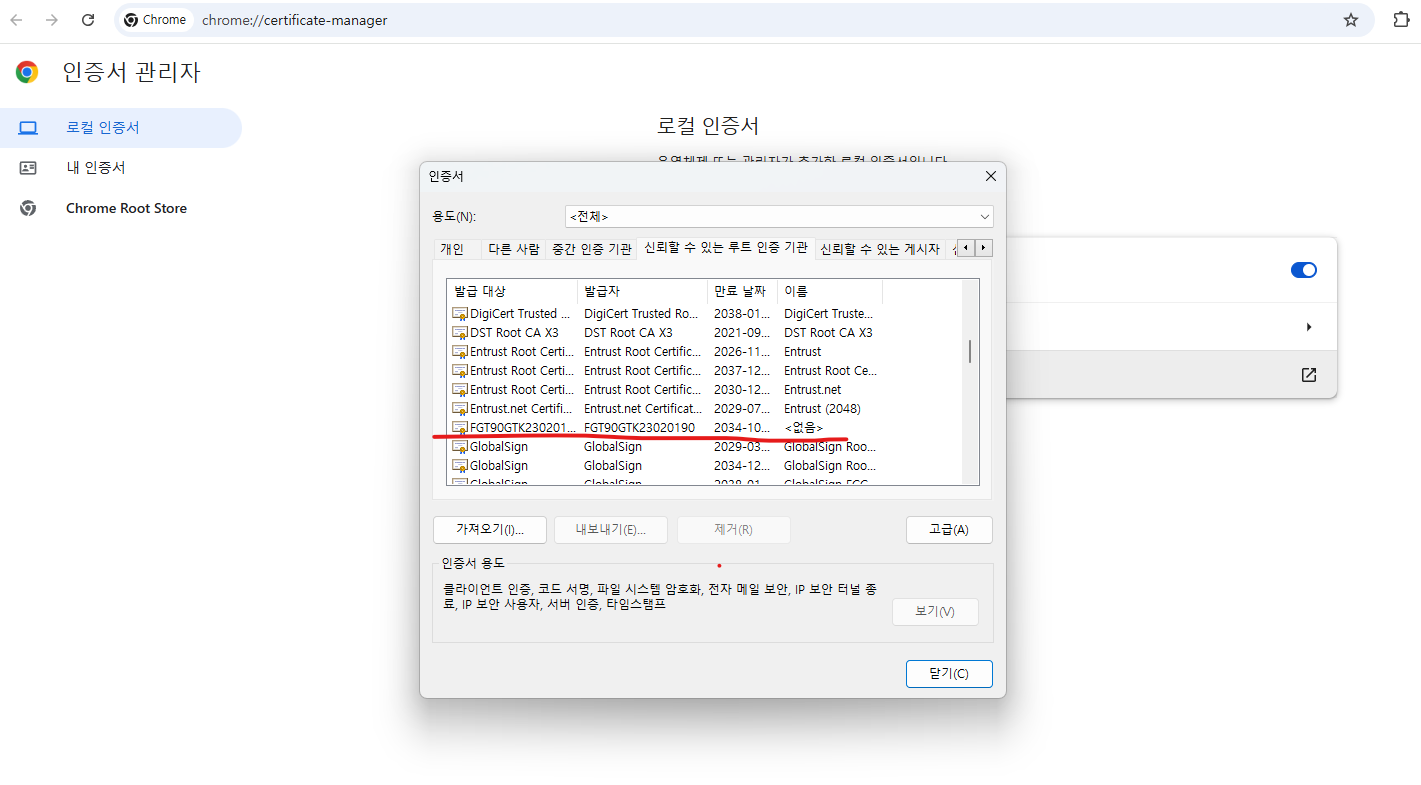Click the 고급(A) button
The image size is (1421, 785).
click(x=949, y=530)
